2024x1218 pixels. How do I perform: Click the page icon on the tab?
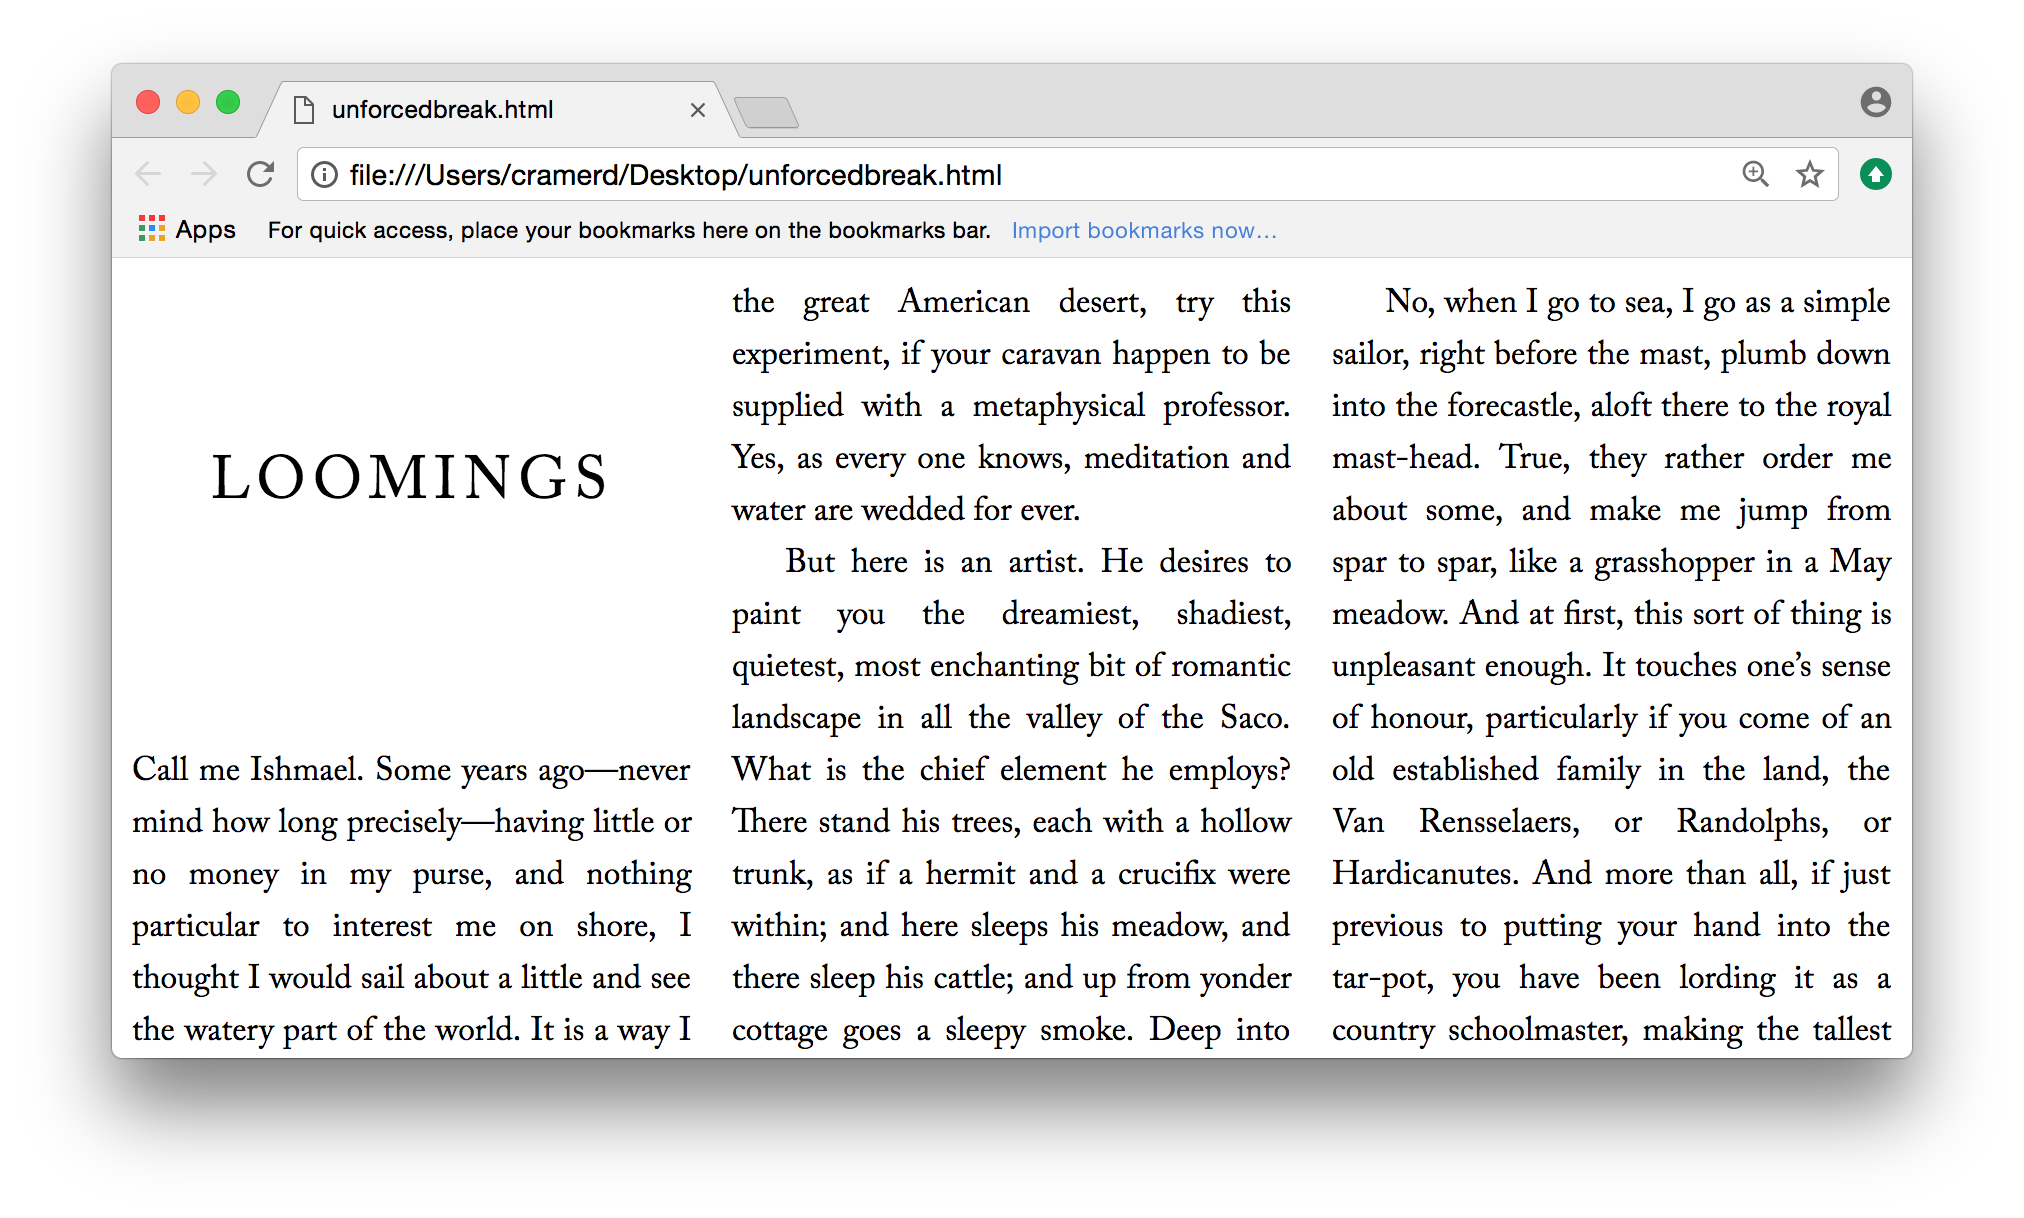point(304,110)
